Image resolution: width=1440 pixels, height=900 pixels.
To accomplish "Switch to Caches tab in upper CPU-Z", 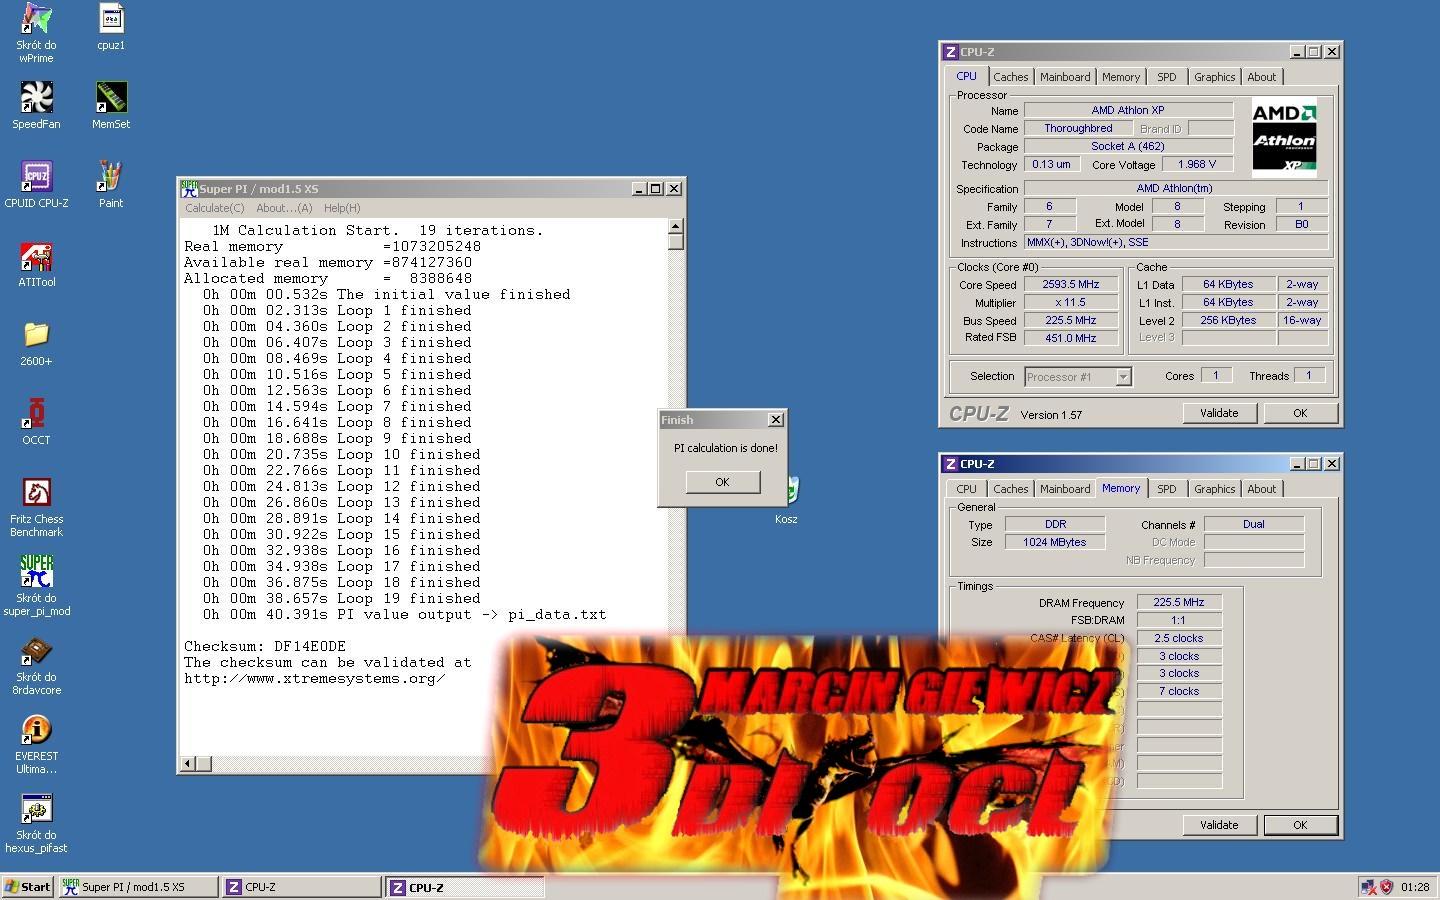I will coord(1011,77).
